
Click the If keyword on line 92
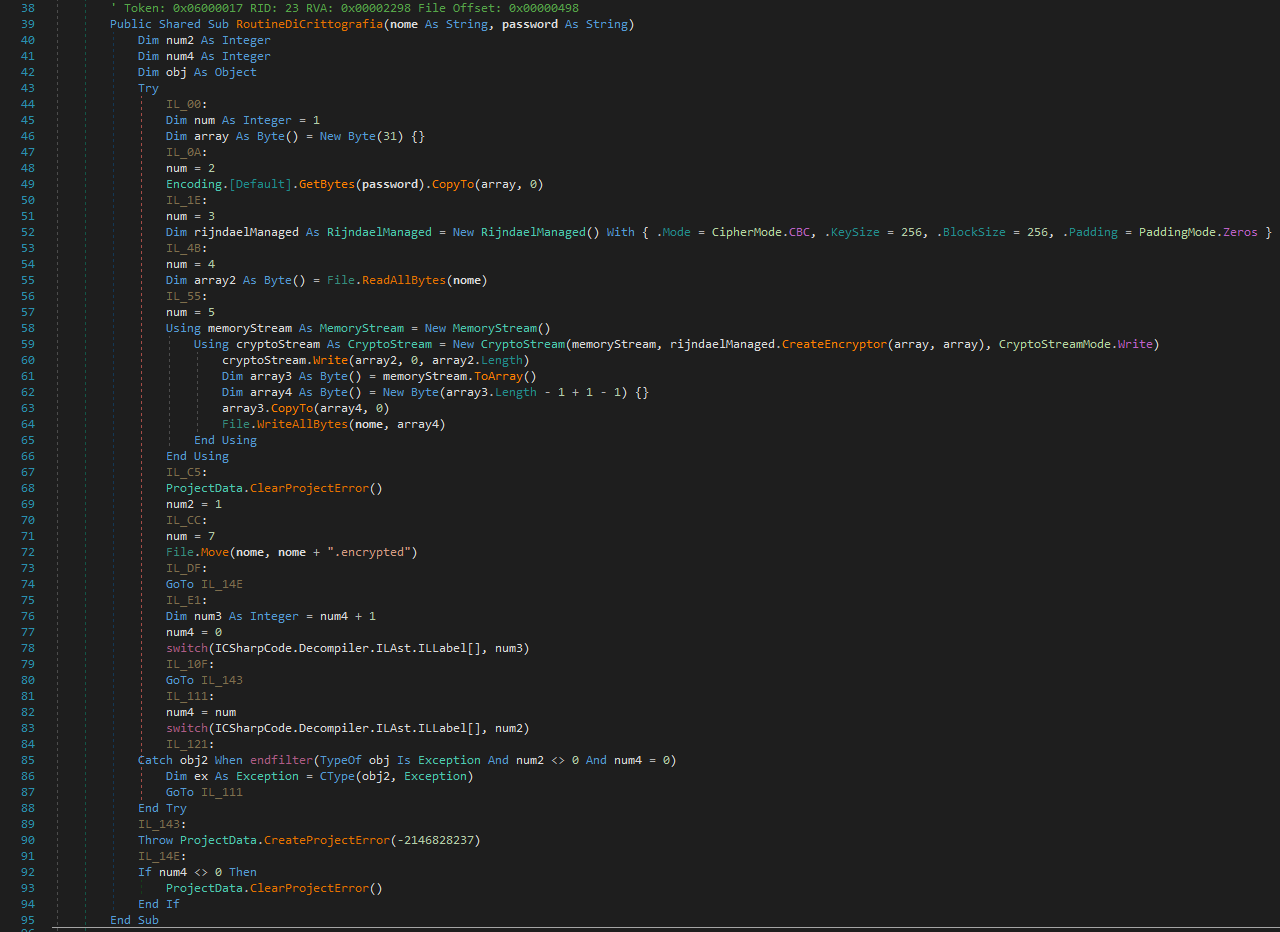point(145,872)
